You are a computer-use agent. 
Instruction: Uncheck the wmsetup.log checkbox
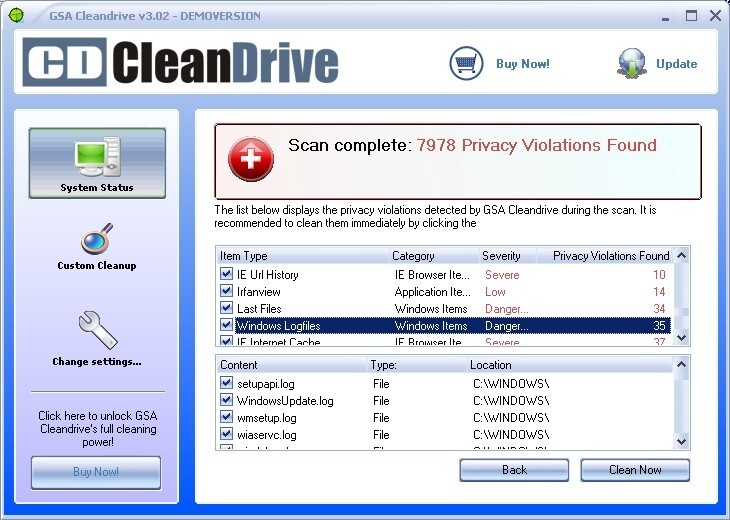[x=226, y=417]
